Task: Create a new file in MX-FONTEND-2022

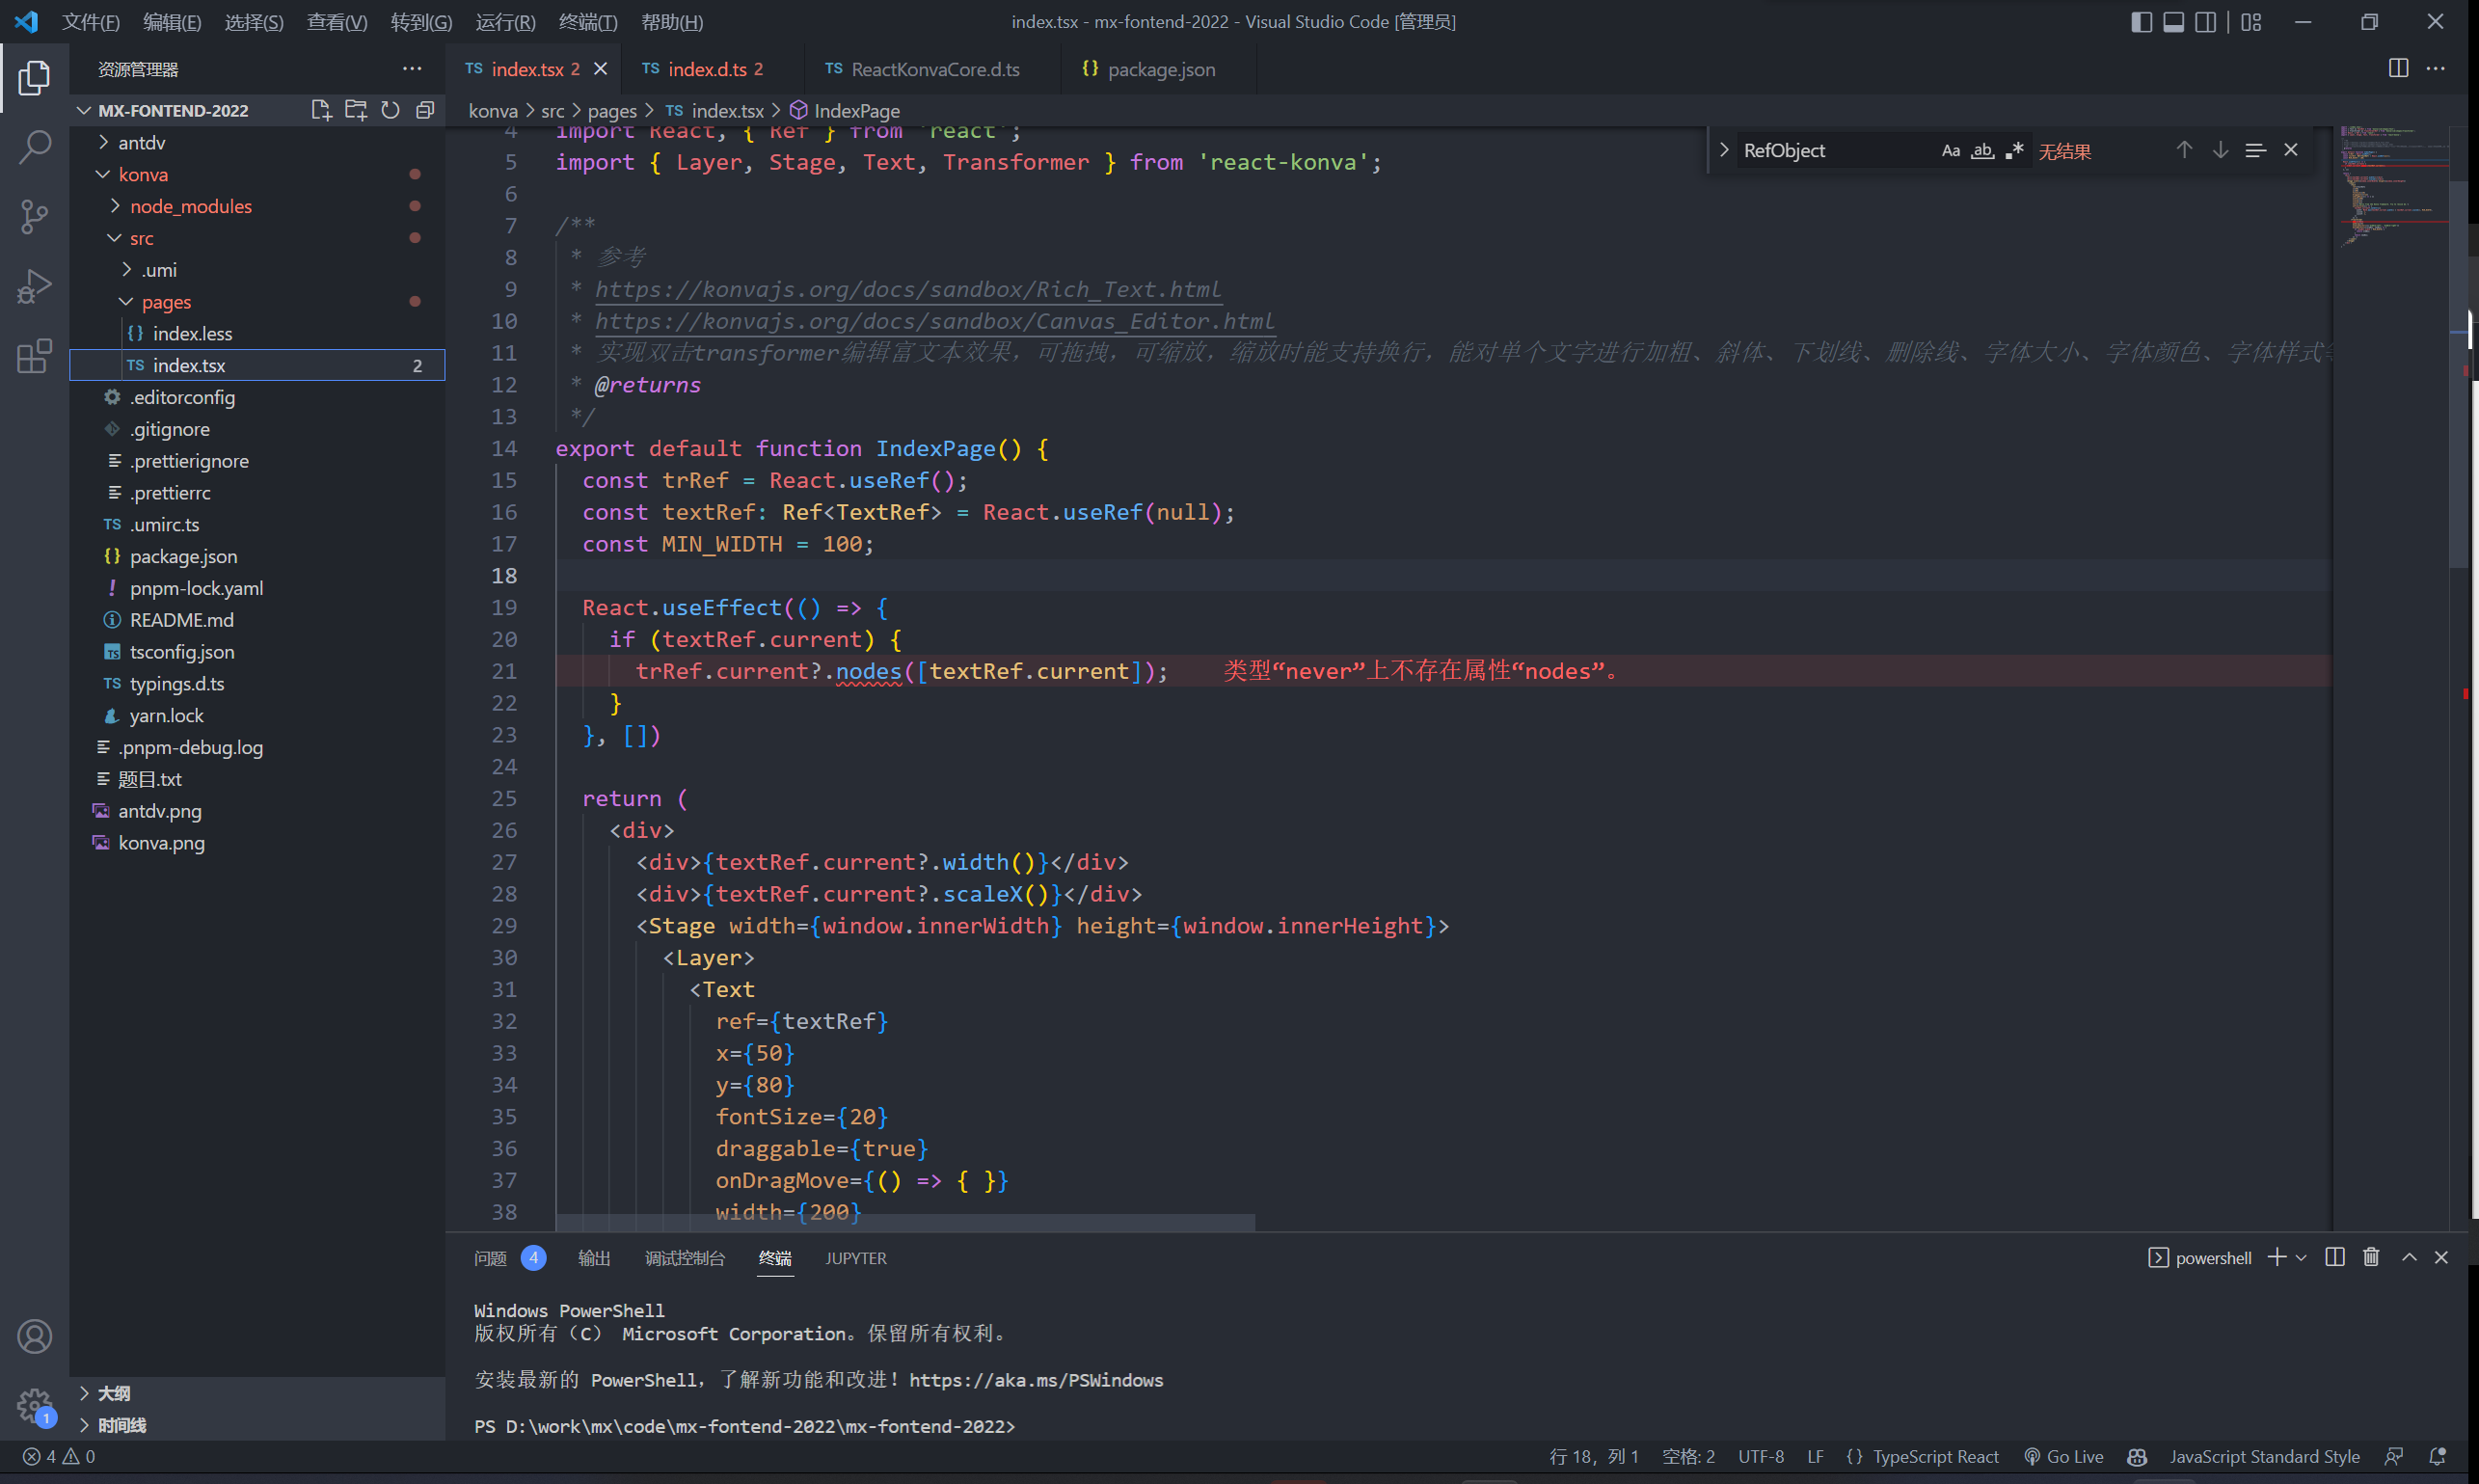Action: coord(321,110)
